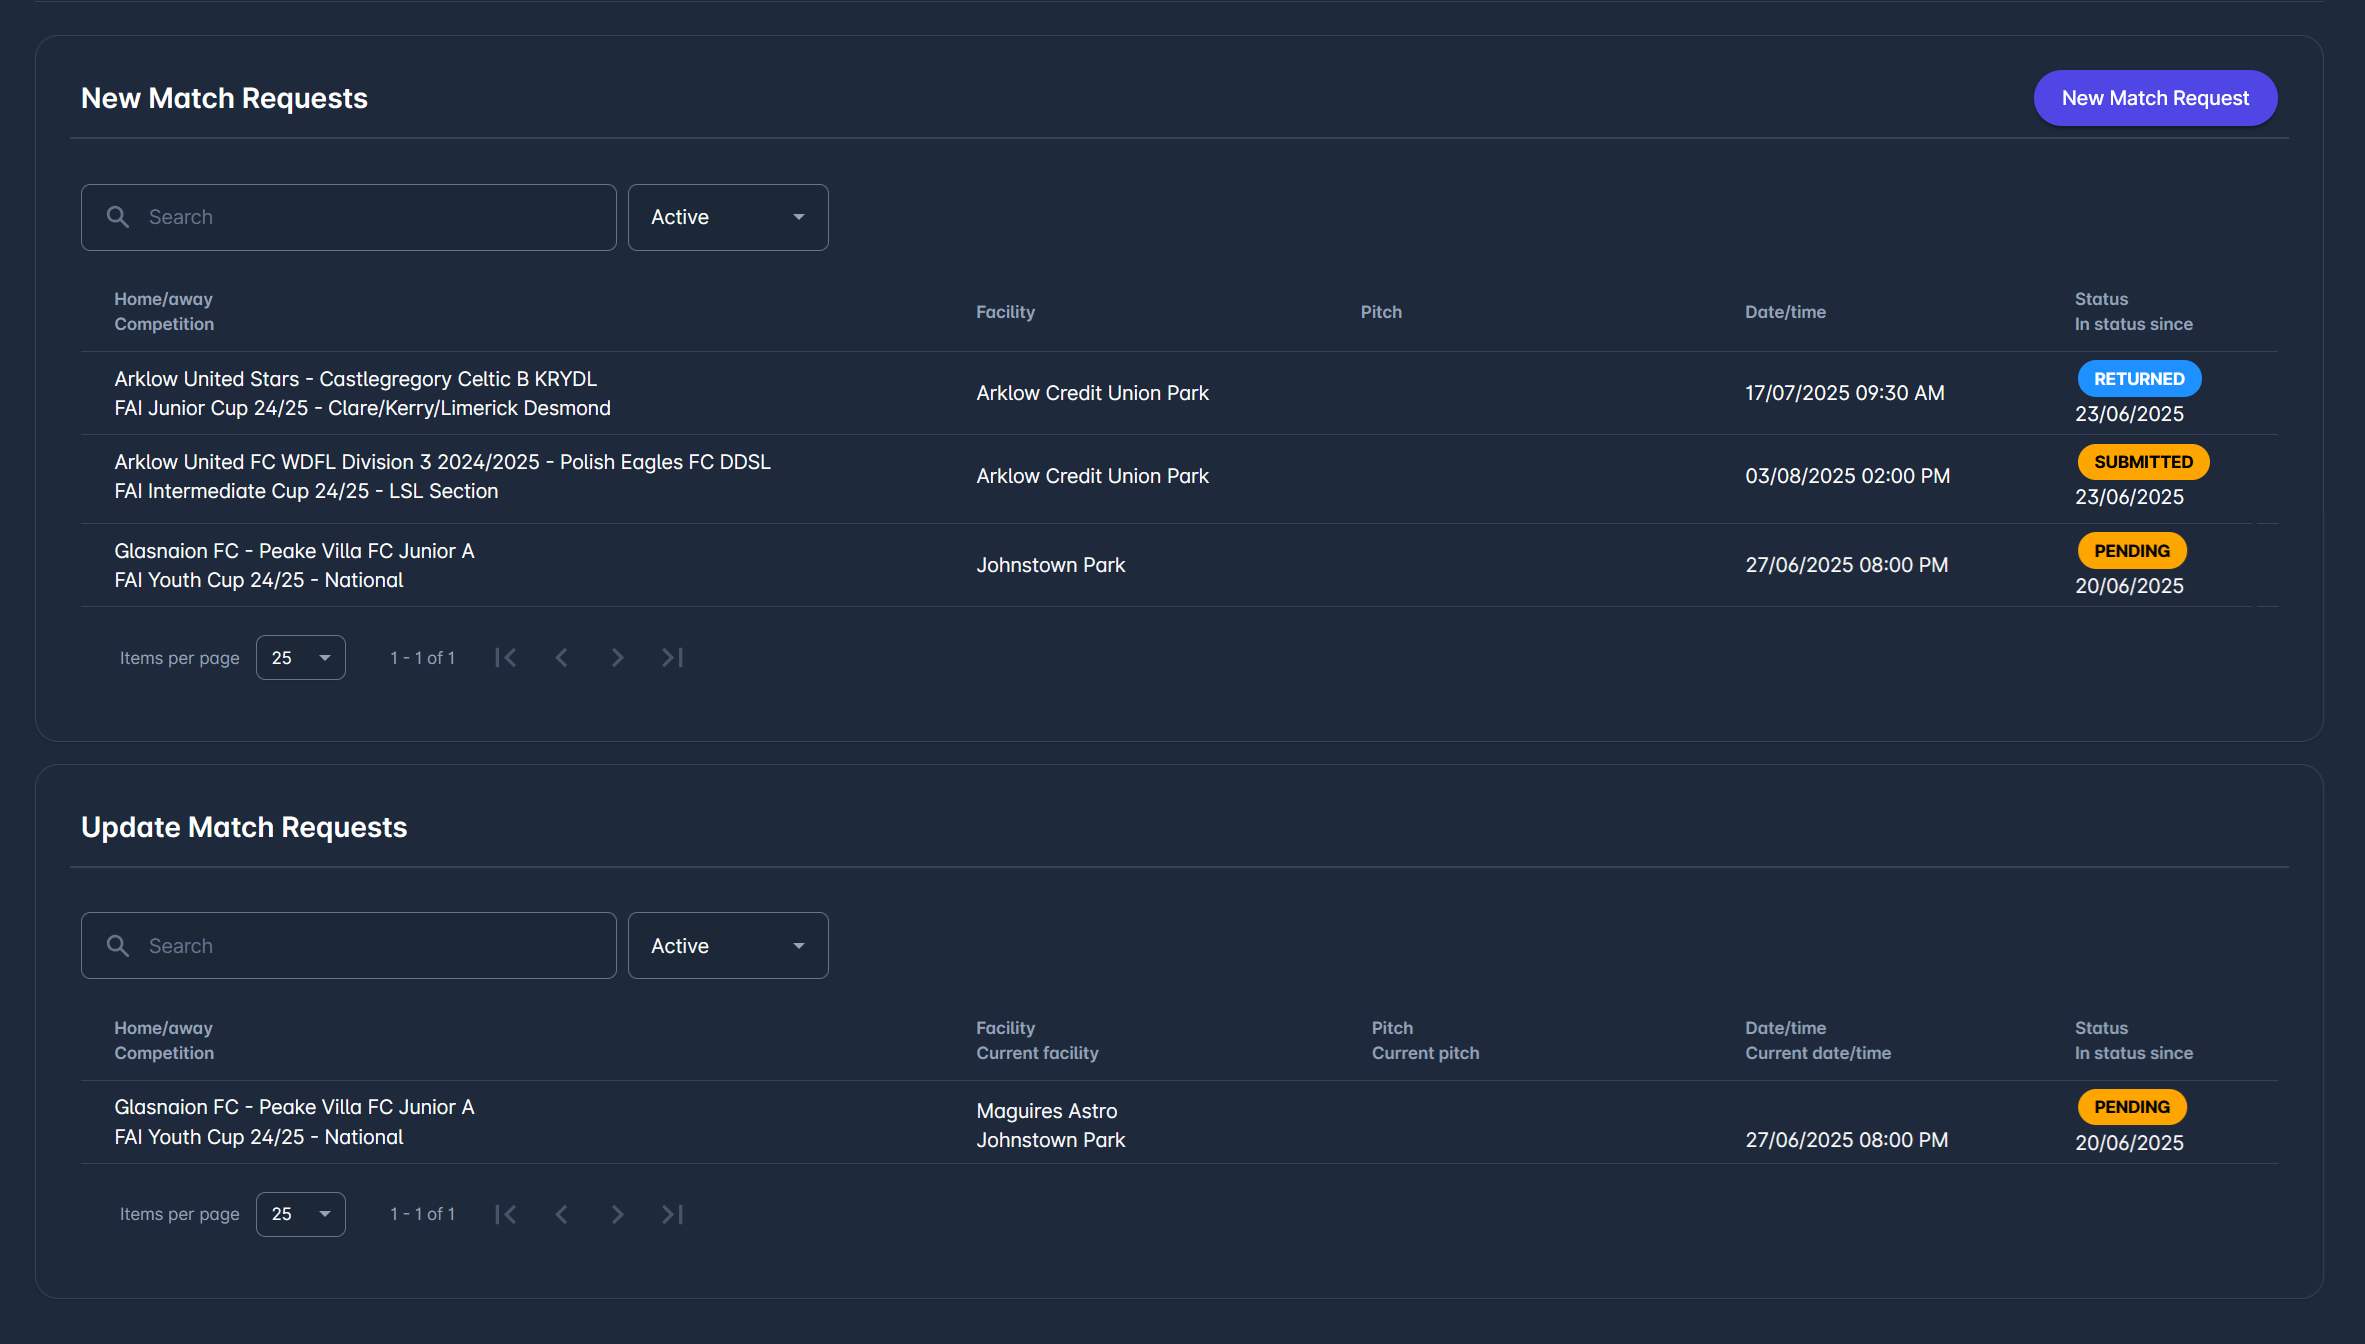The height and width of the screenshot is (1344, 2365).
Task: Open Active filter dropdown in New Match Requests
Action: coord(727,217)
